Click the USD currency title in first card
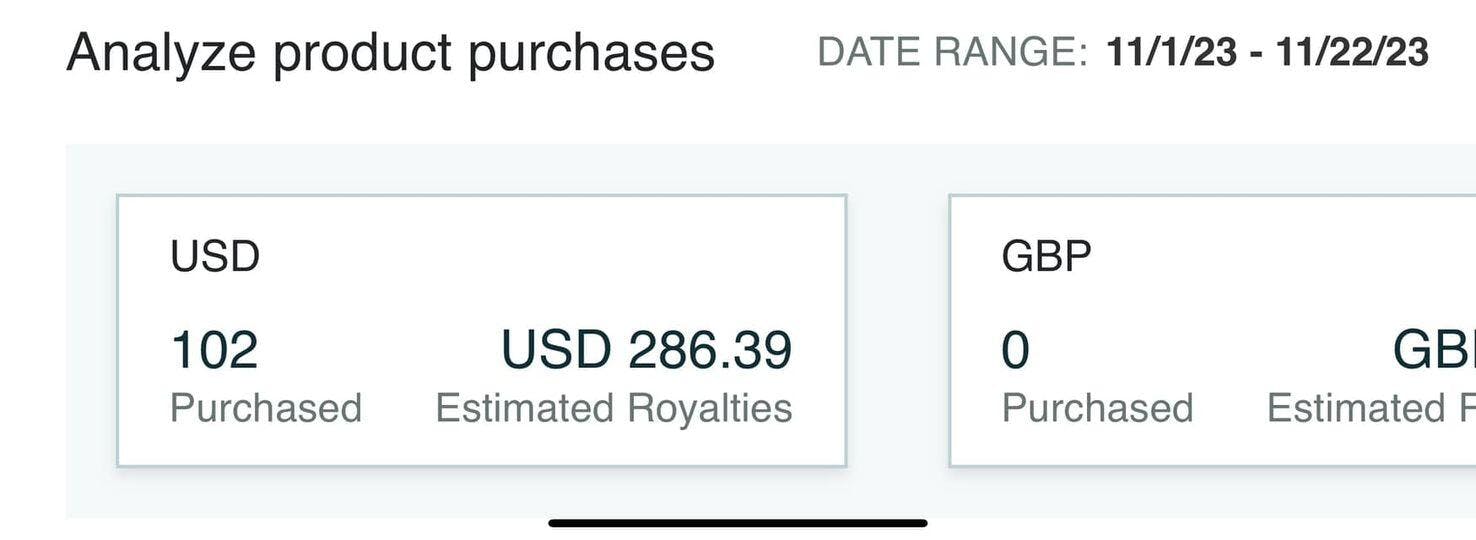The image size is (1476, 540). [215, 257]
